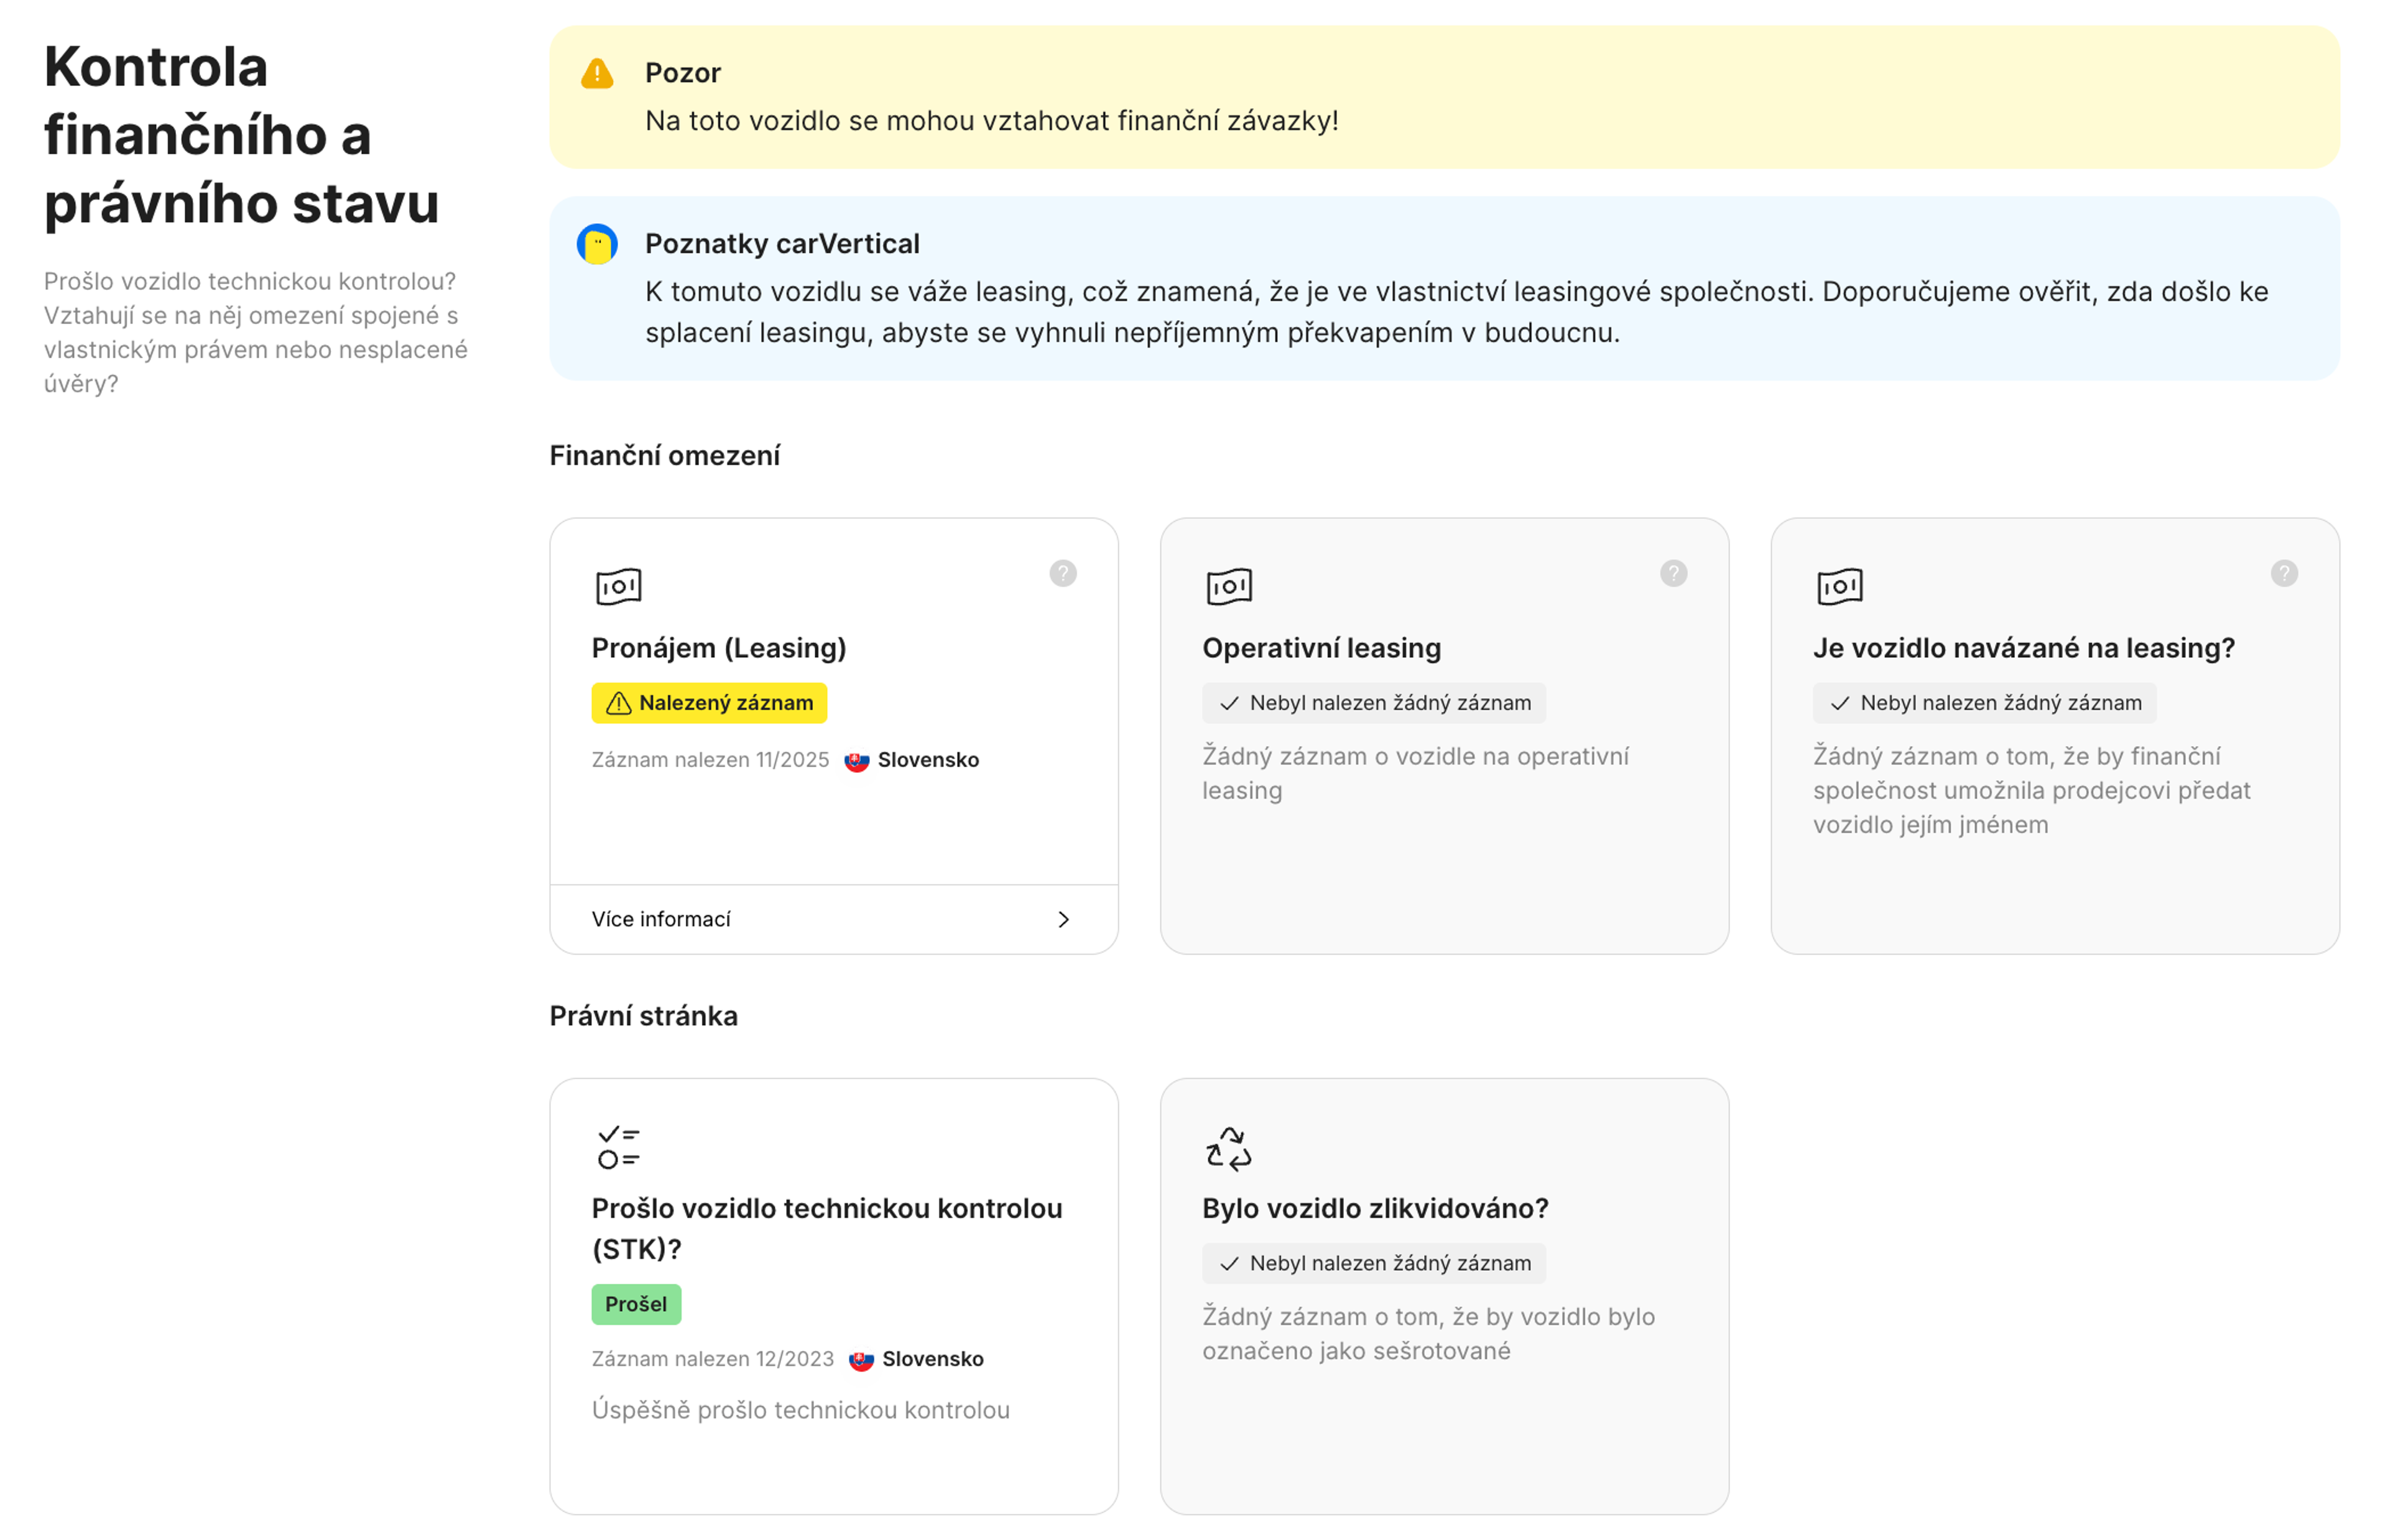Click money icon on Pronájem (Leasing) card
The image size is (2388, 1540).
point(618,586)
